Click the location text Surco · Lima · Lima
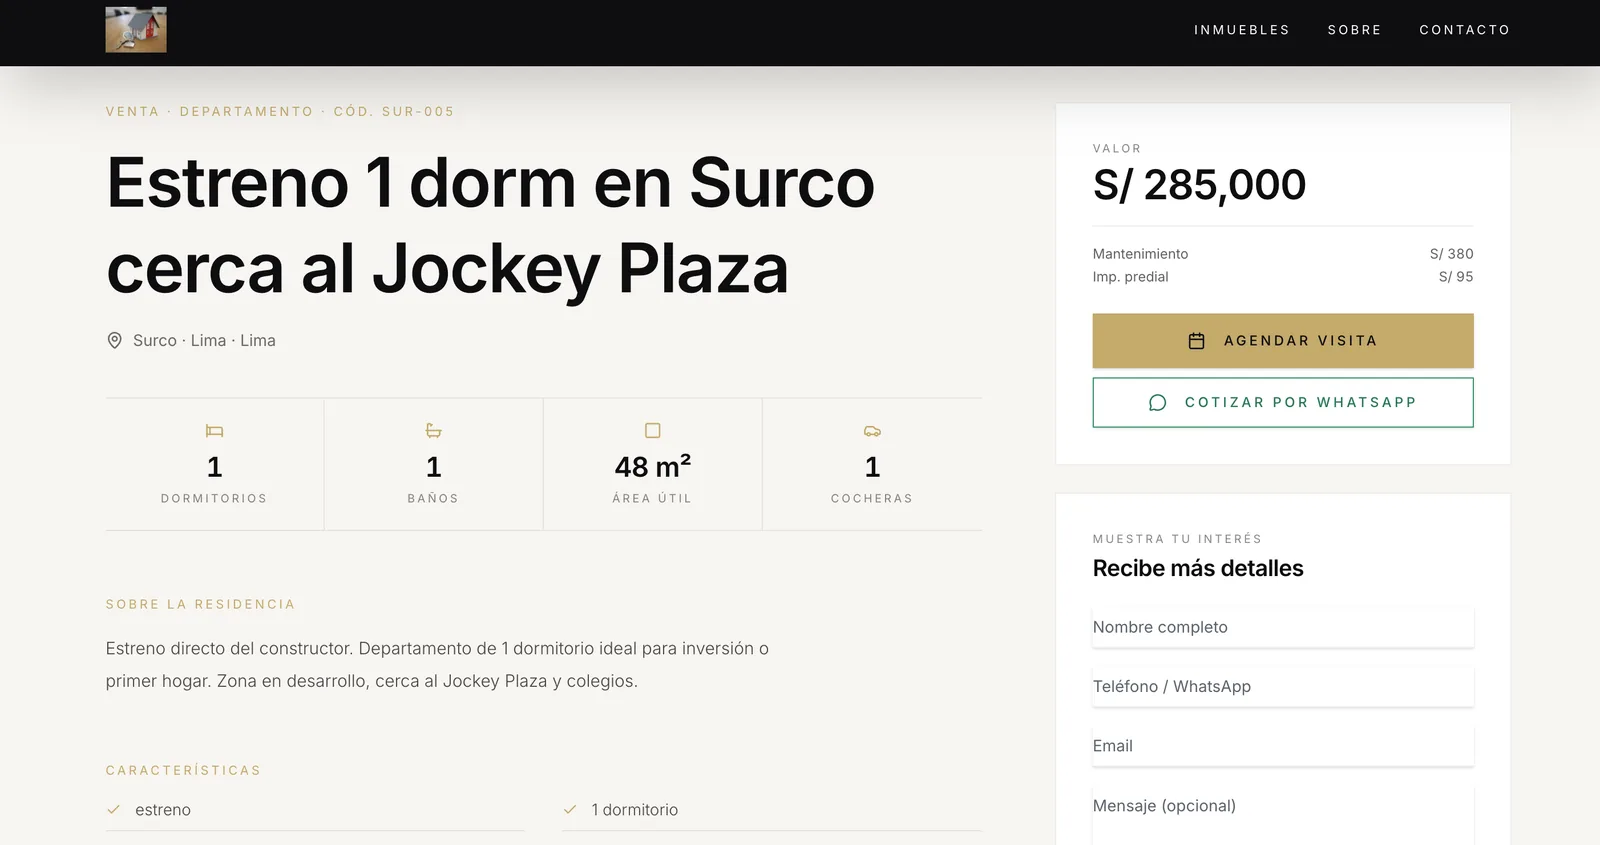 [x=204, y=340]
